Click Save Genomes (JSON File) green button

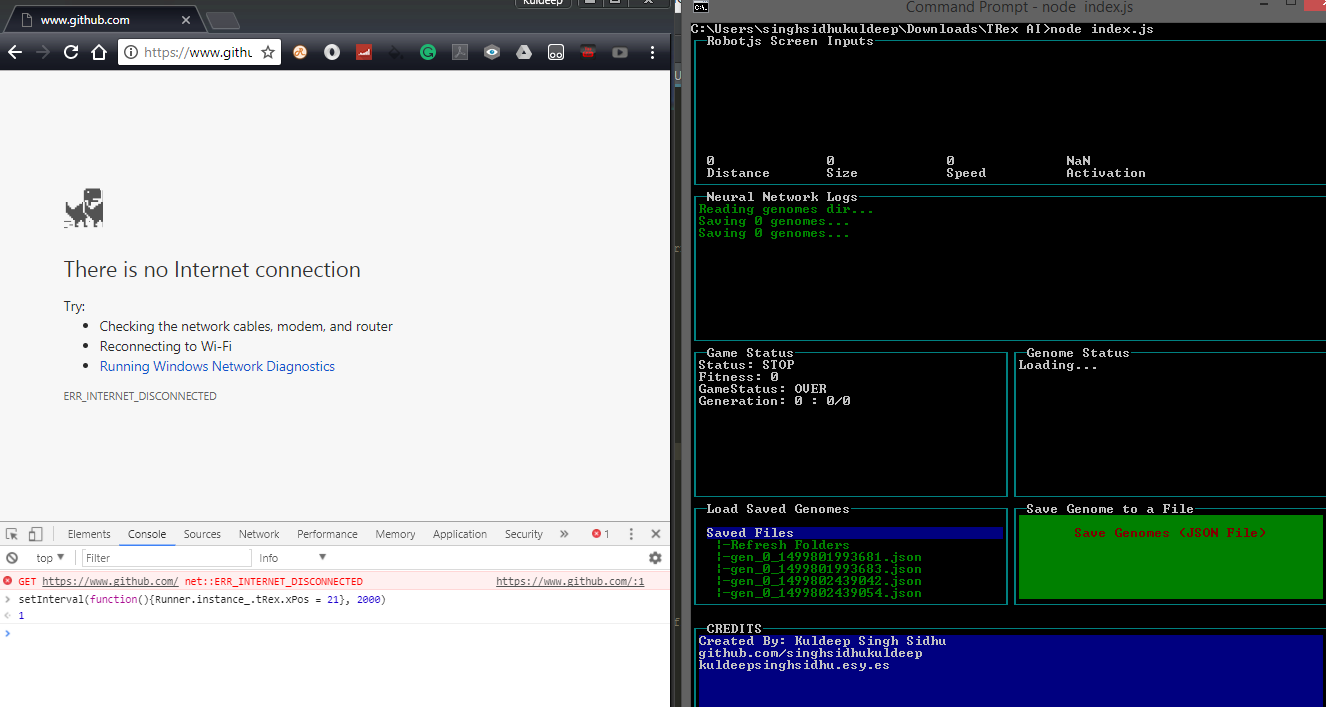[x=1170, y=557]
